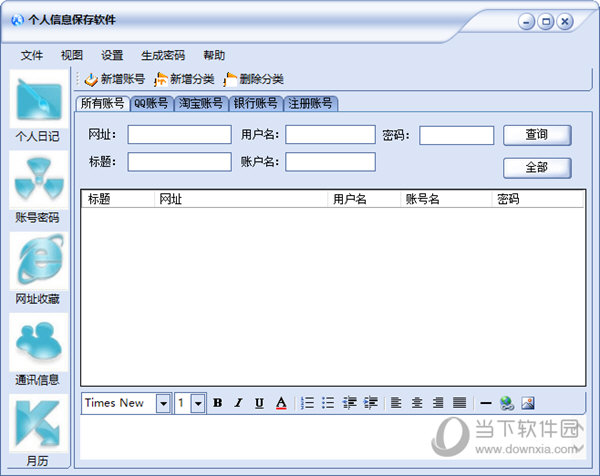The width and height of the screenshot is (600, 476).
Task: Switch to the 淘宝账号 tab
Action: (x=201, y=103)
